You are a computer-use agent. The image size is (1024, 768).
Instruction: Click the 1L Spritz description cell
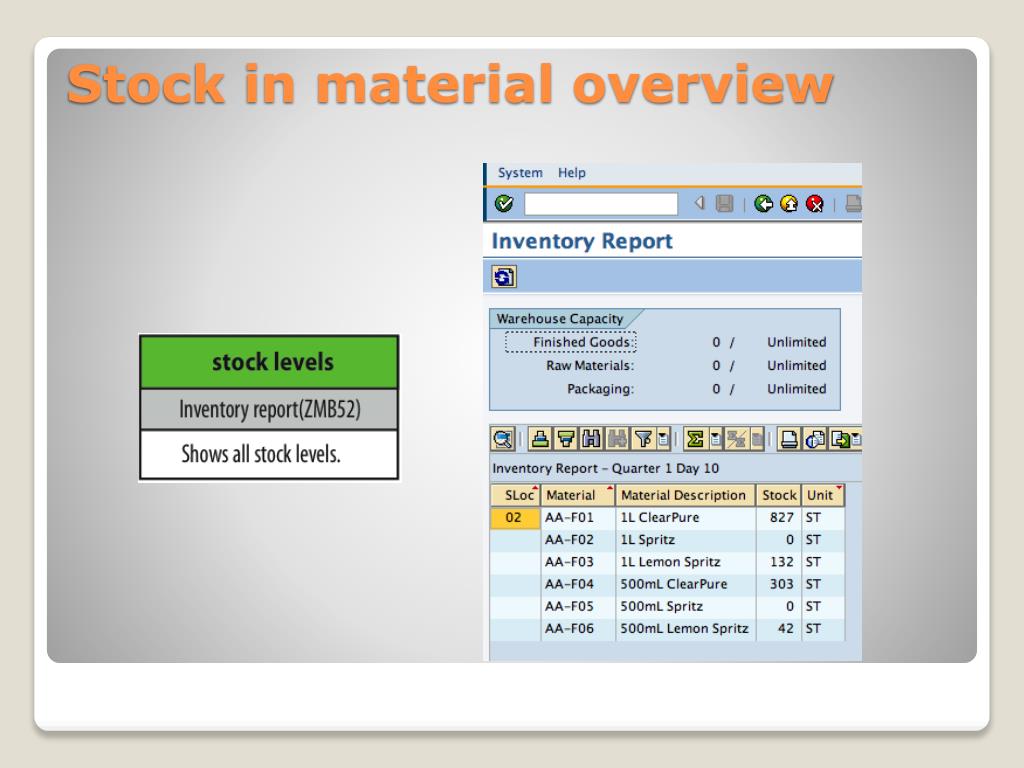(686, 540)
